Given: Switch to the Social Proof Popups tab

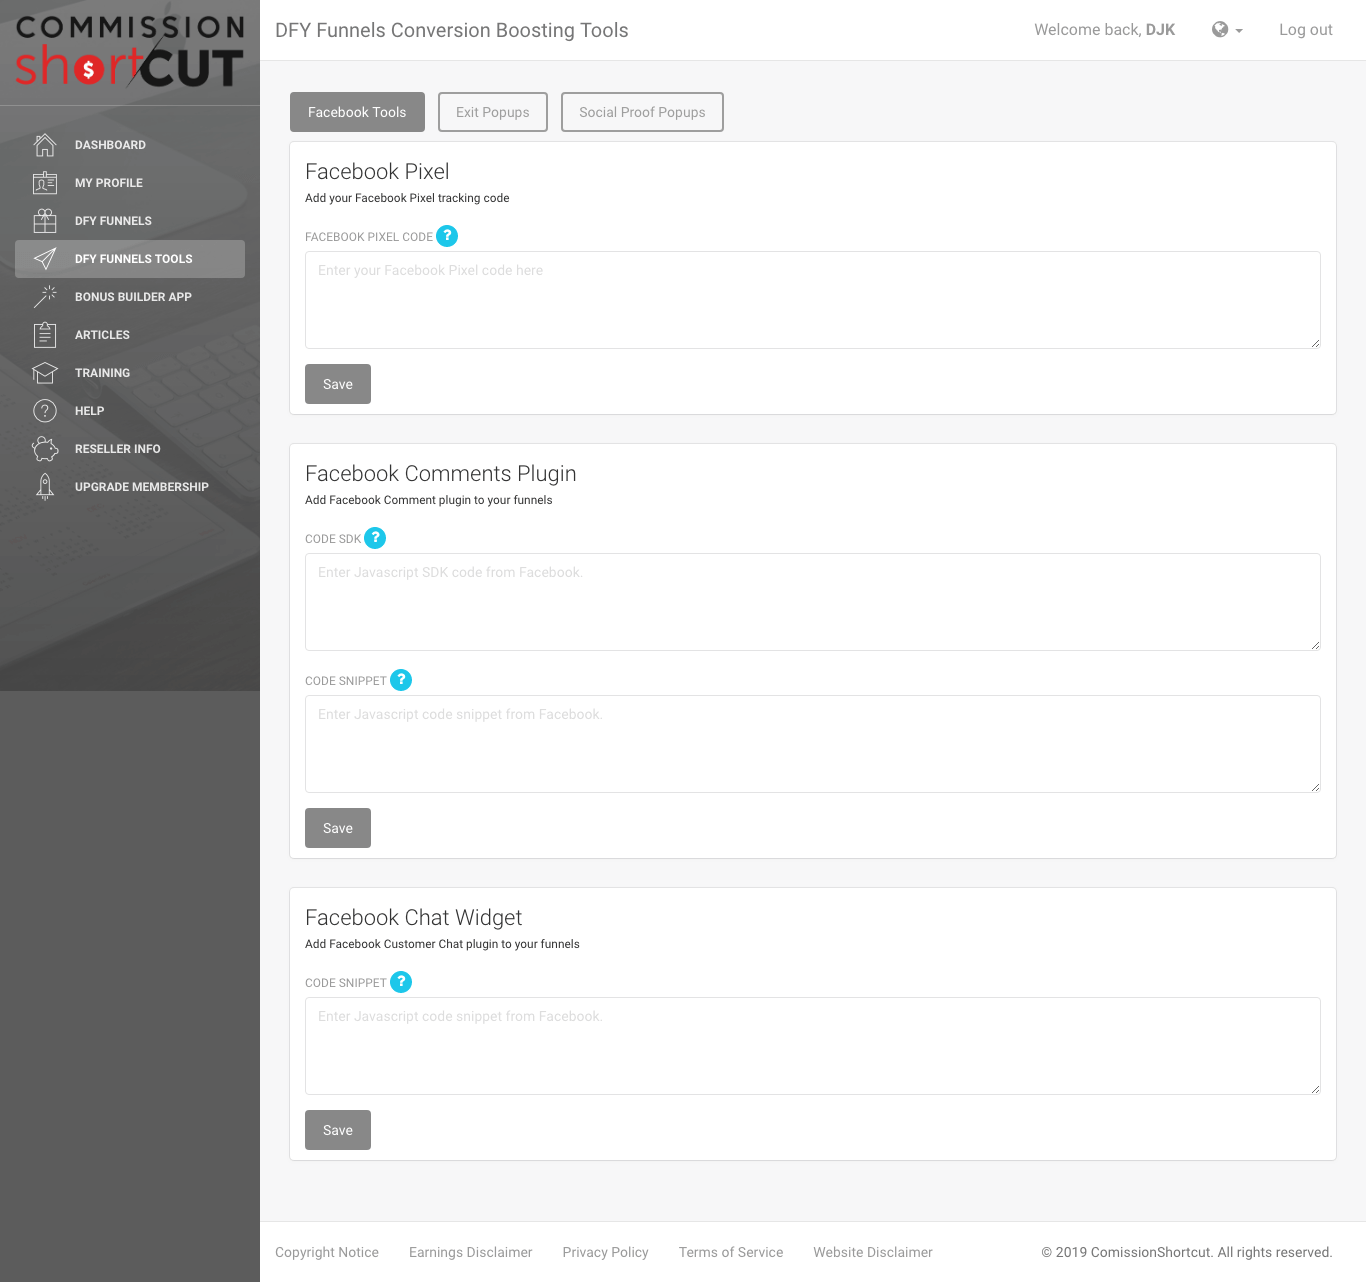Looking at the screenshot, I should (x=642, y=112).
